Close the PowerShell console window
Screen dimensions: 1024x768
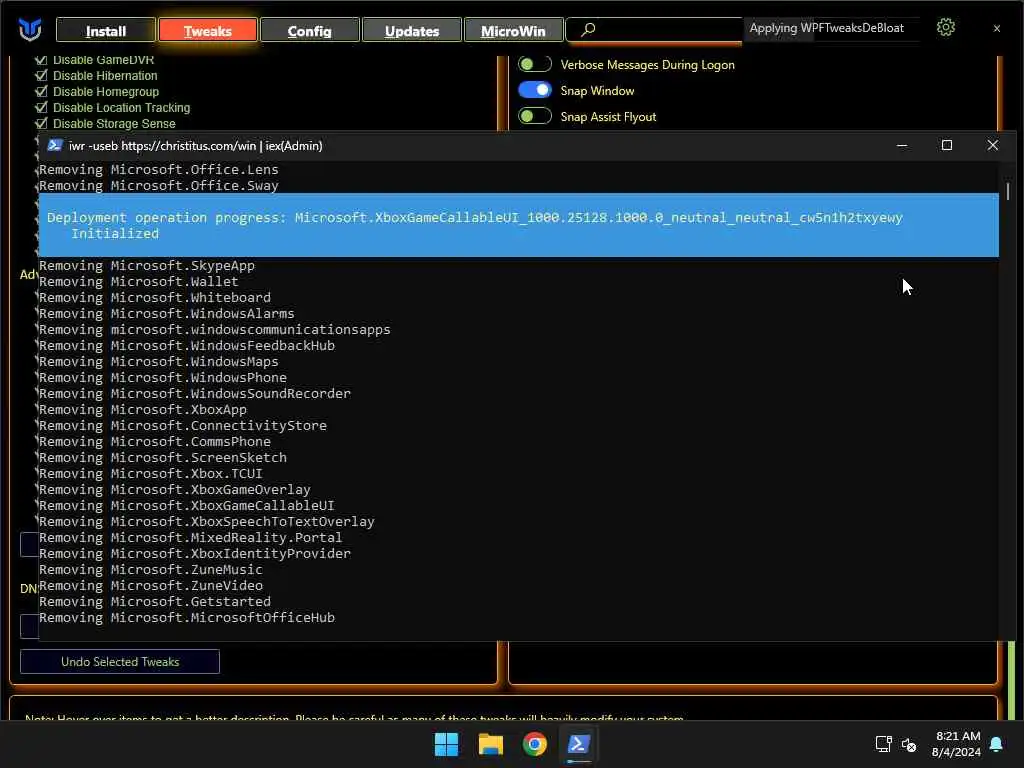point(993,146)
